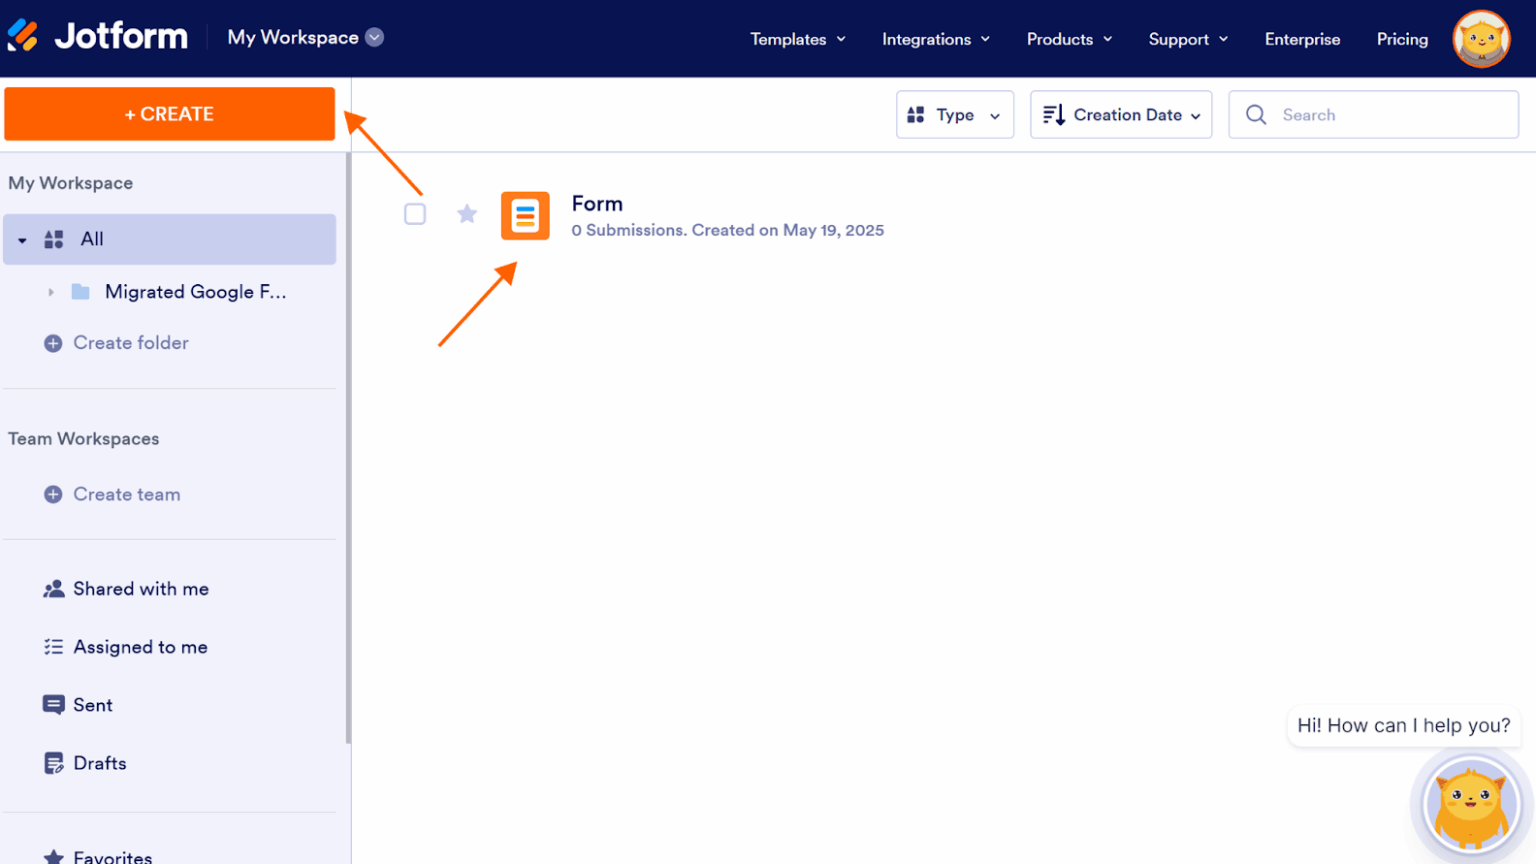Screen dimensions: 1536x864
Task: Click the CREATE button
Action: point(169,114)
